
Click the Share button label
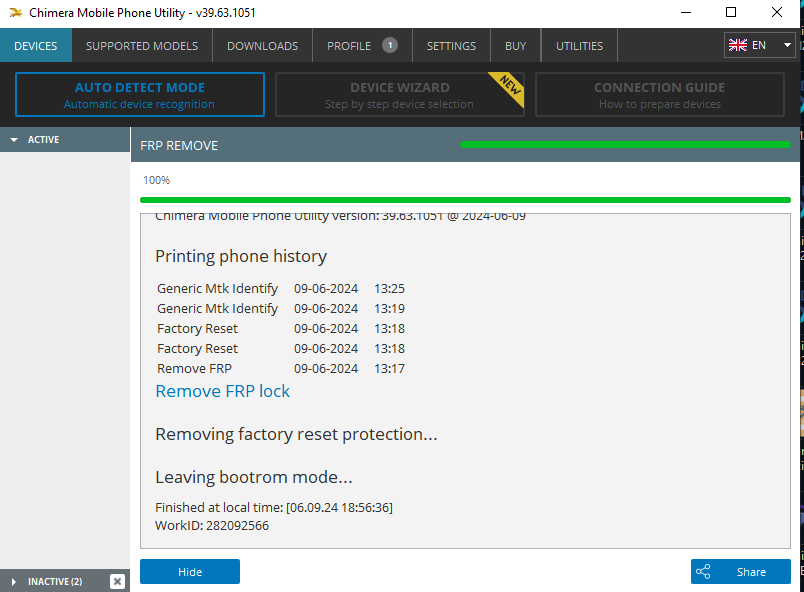[x=751, y=572]
